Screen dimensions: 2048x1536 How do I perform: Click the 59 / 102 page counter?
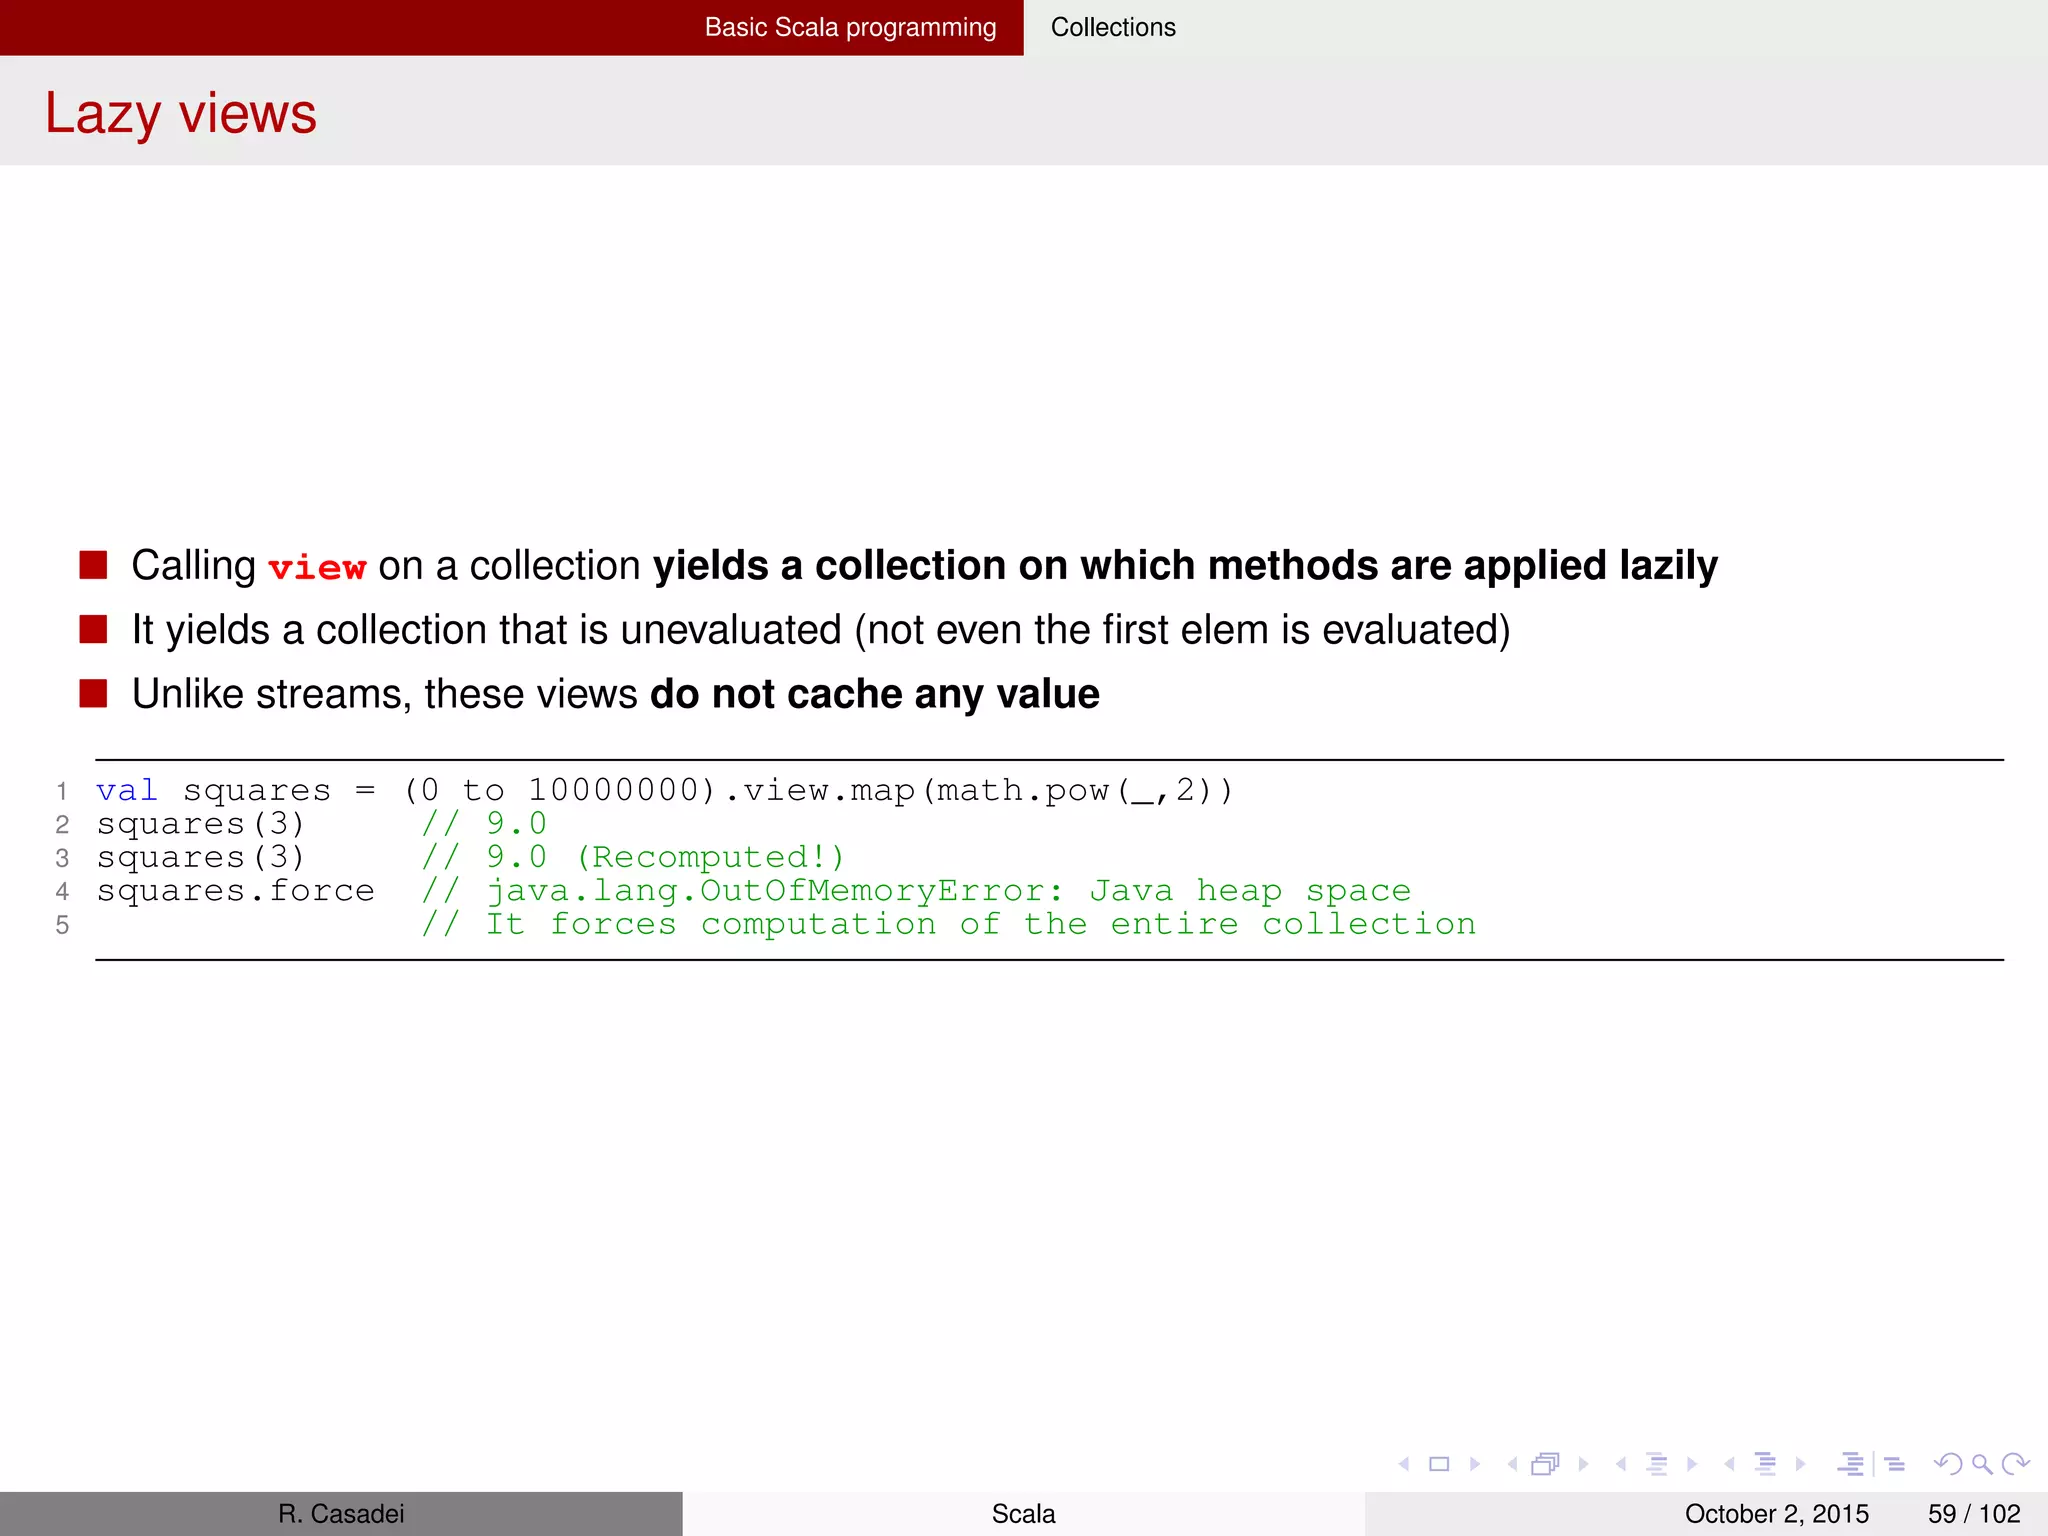[x=1974, y=1514]
